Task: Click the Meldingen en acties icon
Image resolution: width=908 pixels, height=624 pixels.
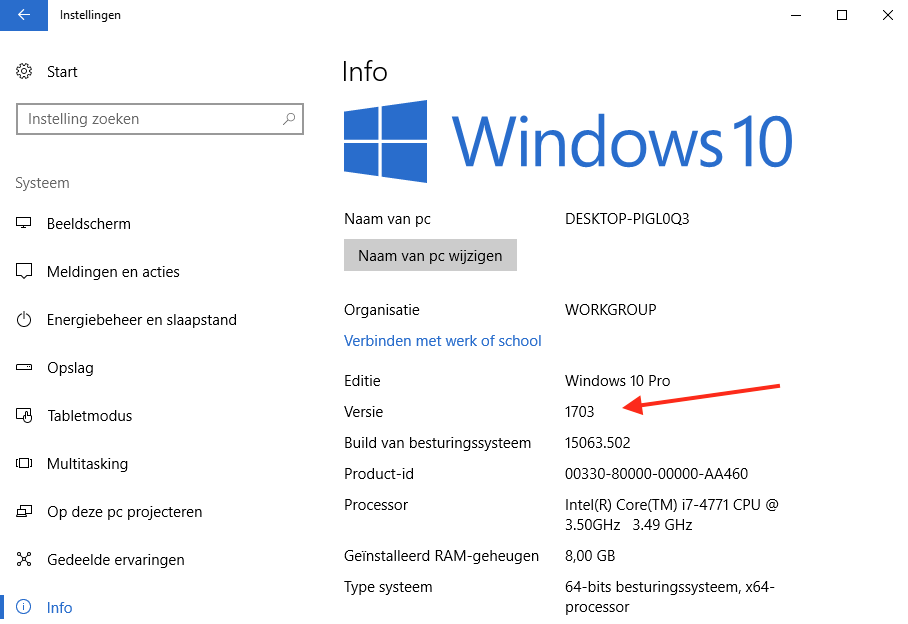Action: tap(25, 272)
